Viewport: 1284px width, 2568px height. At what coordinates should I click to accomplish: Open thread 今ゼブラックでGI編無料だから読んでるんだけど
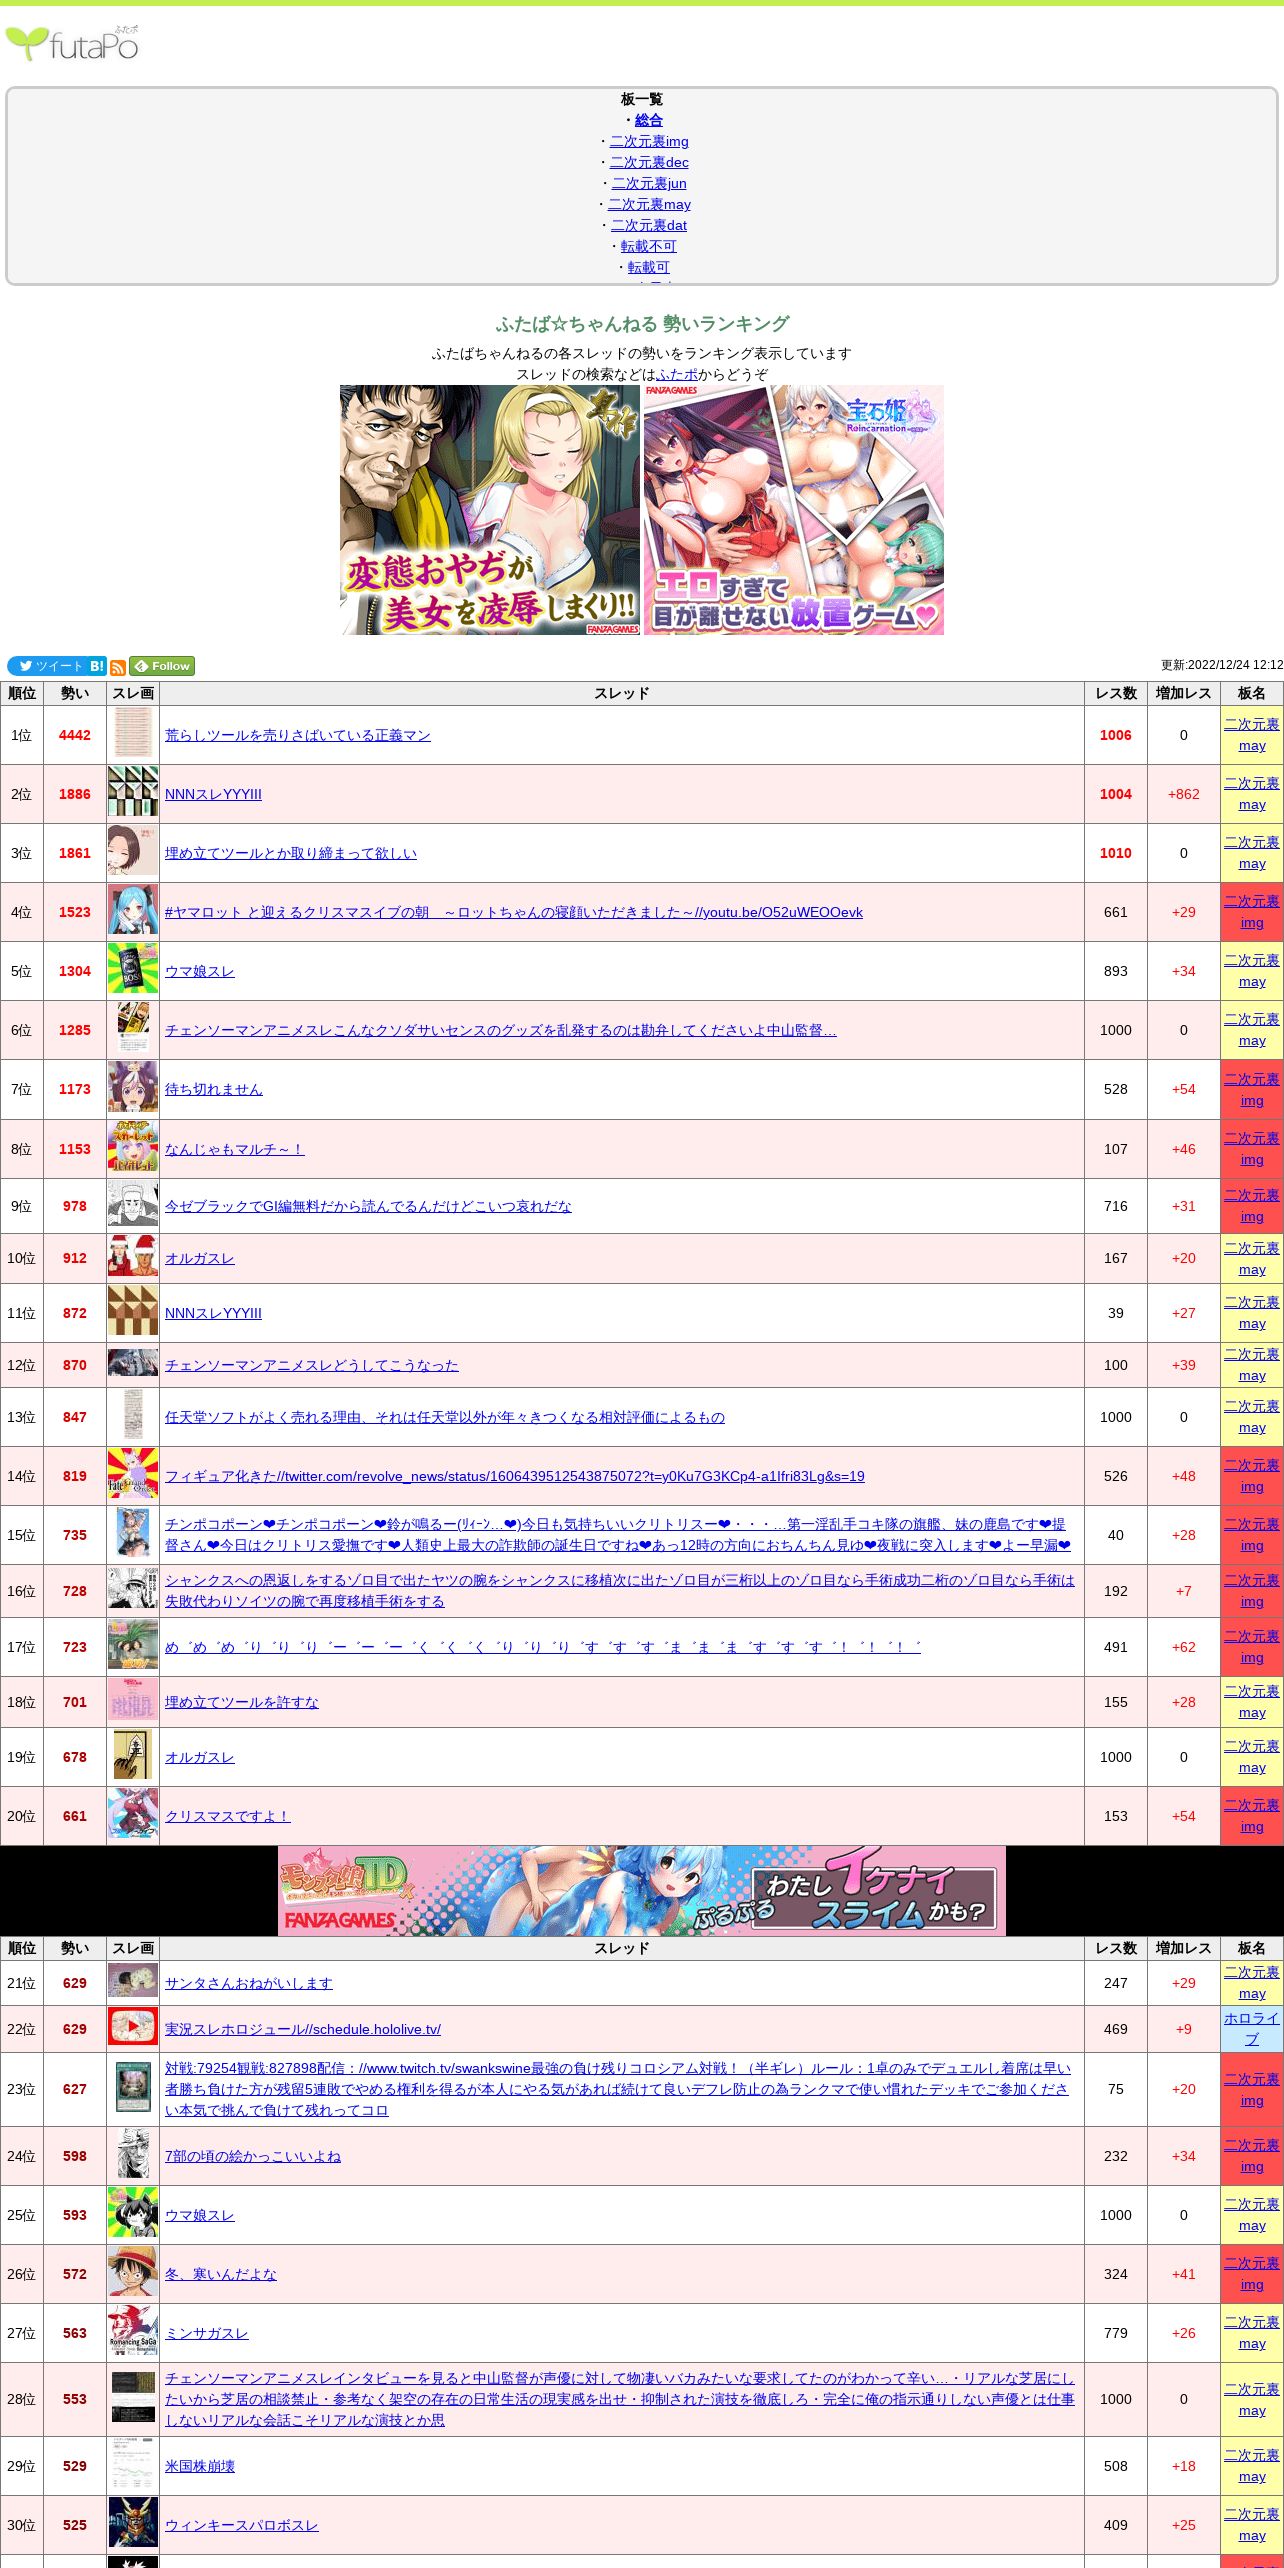coord(368,1206)
